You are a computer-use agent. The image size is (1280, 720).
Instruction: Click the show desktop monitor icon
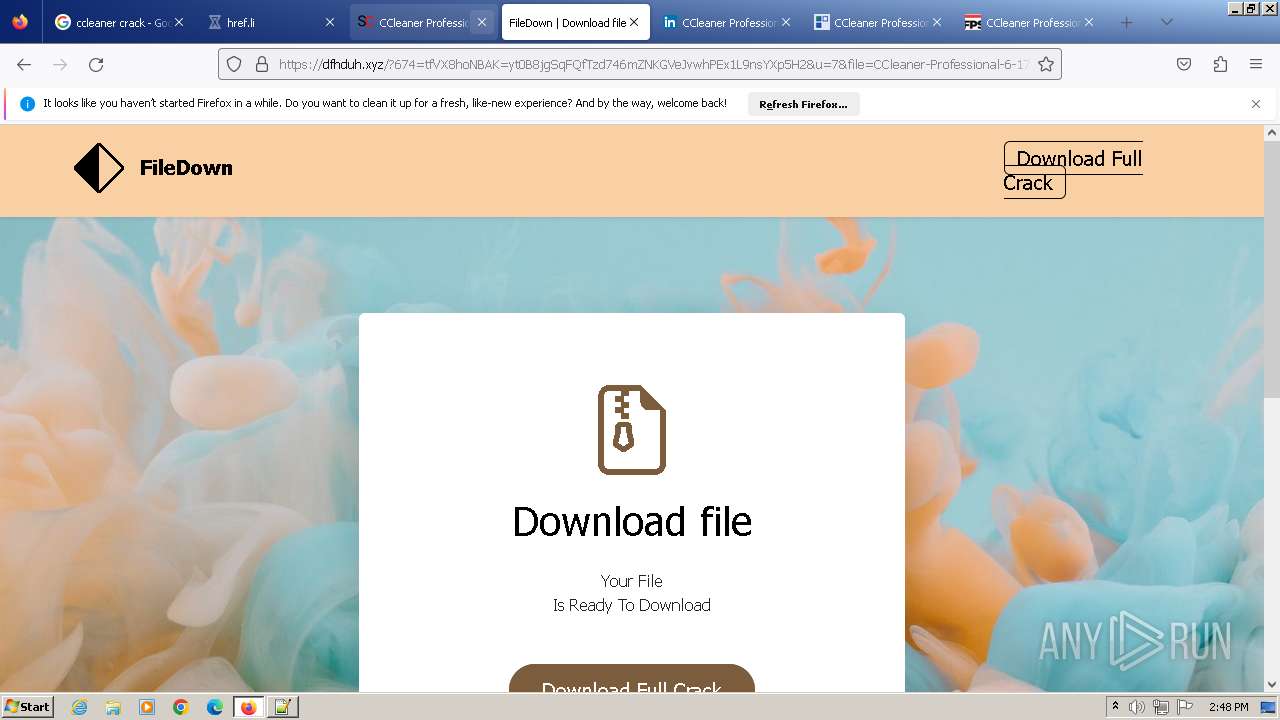[x=1269, y=707]
